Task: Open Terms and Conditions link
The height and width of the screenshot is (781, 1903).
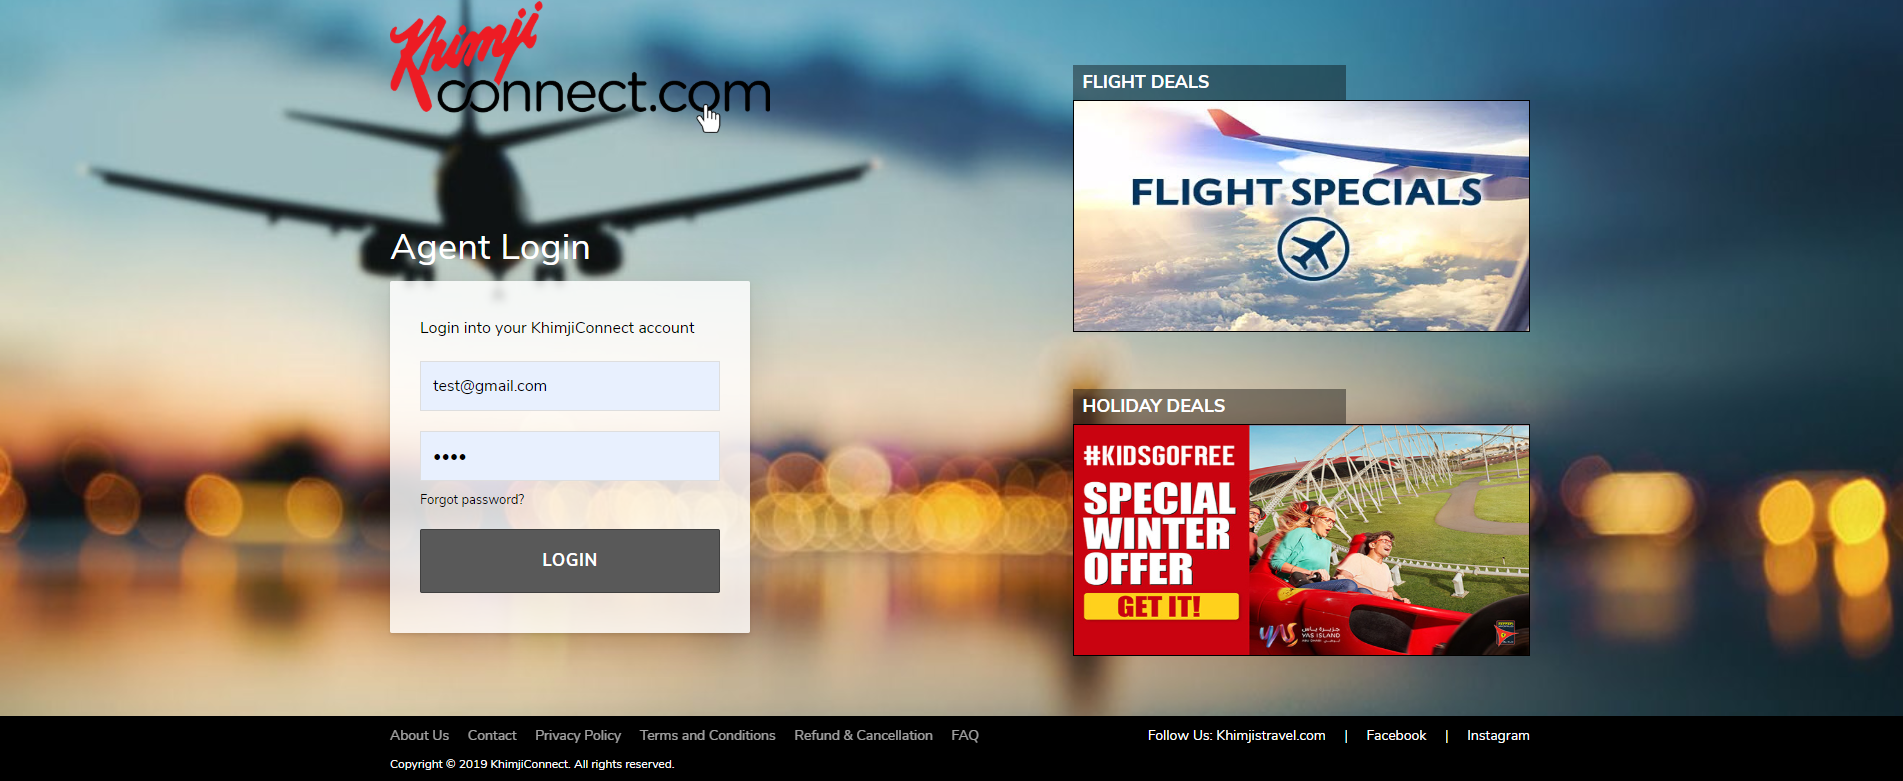Action: 708,735
